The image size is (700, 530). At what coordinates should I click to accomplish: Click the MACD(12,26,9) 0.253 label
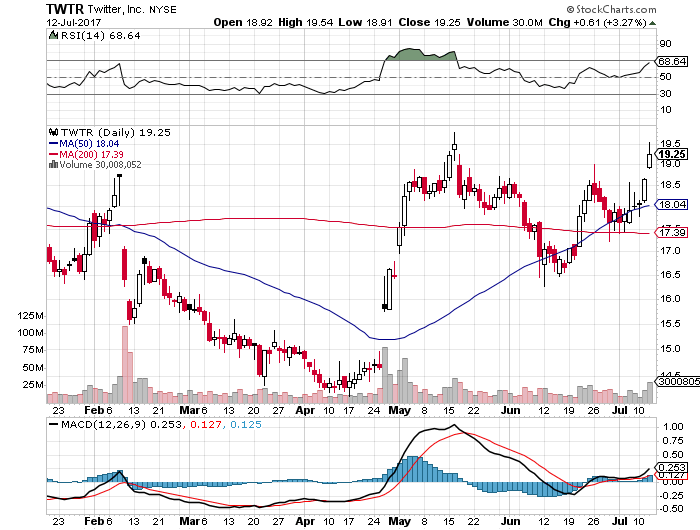pyautogui.click(x=121, y=424)
